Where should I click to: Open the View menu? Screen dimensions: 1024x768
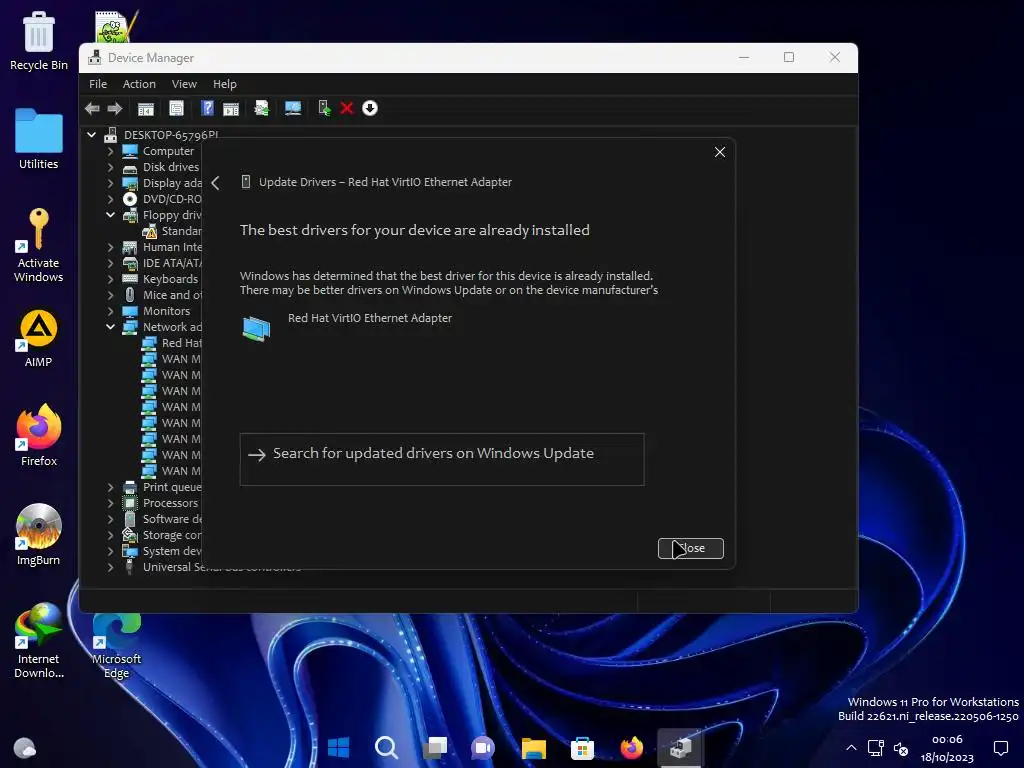pos(184,84)
